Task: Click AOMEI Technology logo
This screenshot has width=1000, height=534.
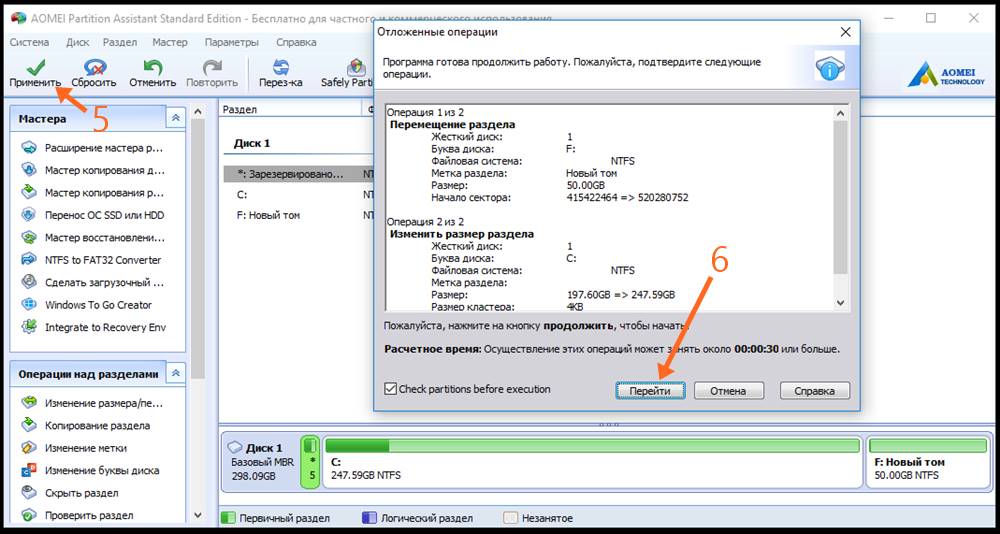Action: click(x=946, y=75)
